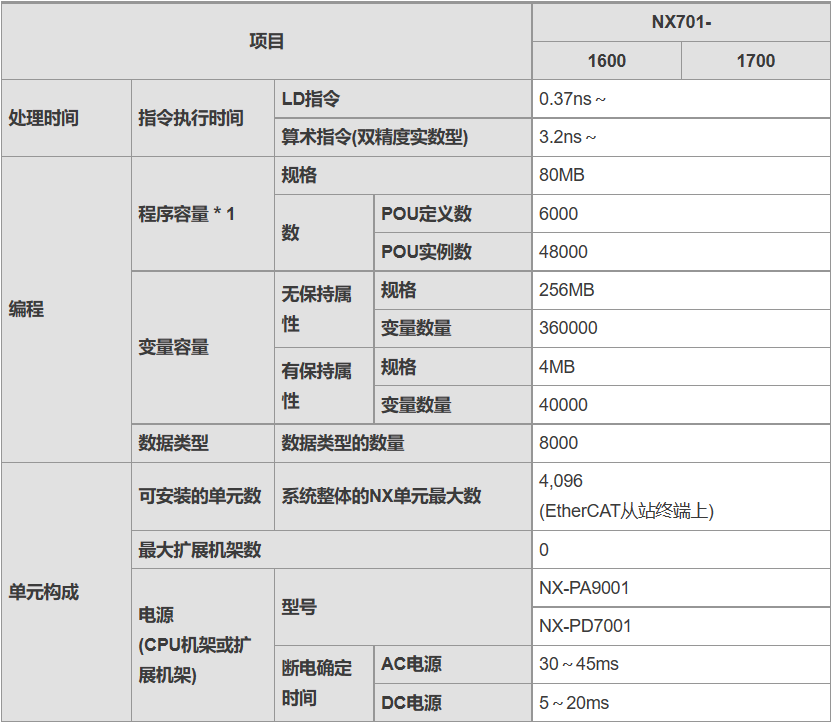831x722 pixels.
Task: Select the 系统整体的NX单元最大数 cell
Action: [381, 496]
